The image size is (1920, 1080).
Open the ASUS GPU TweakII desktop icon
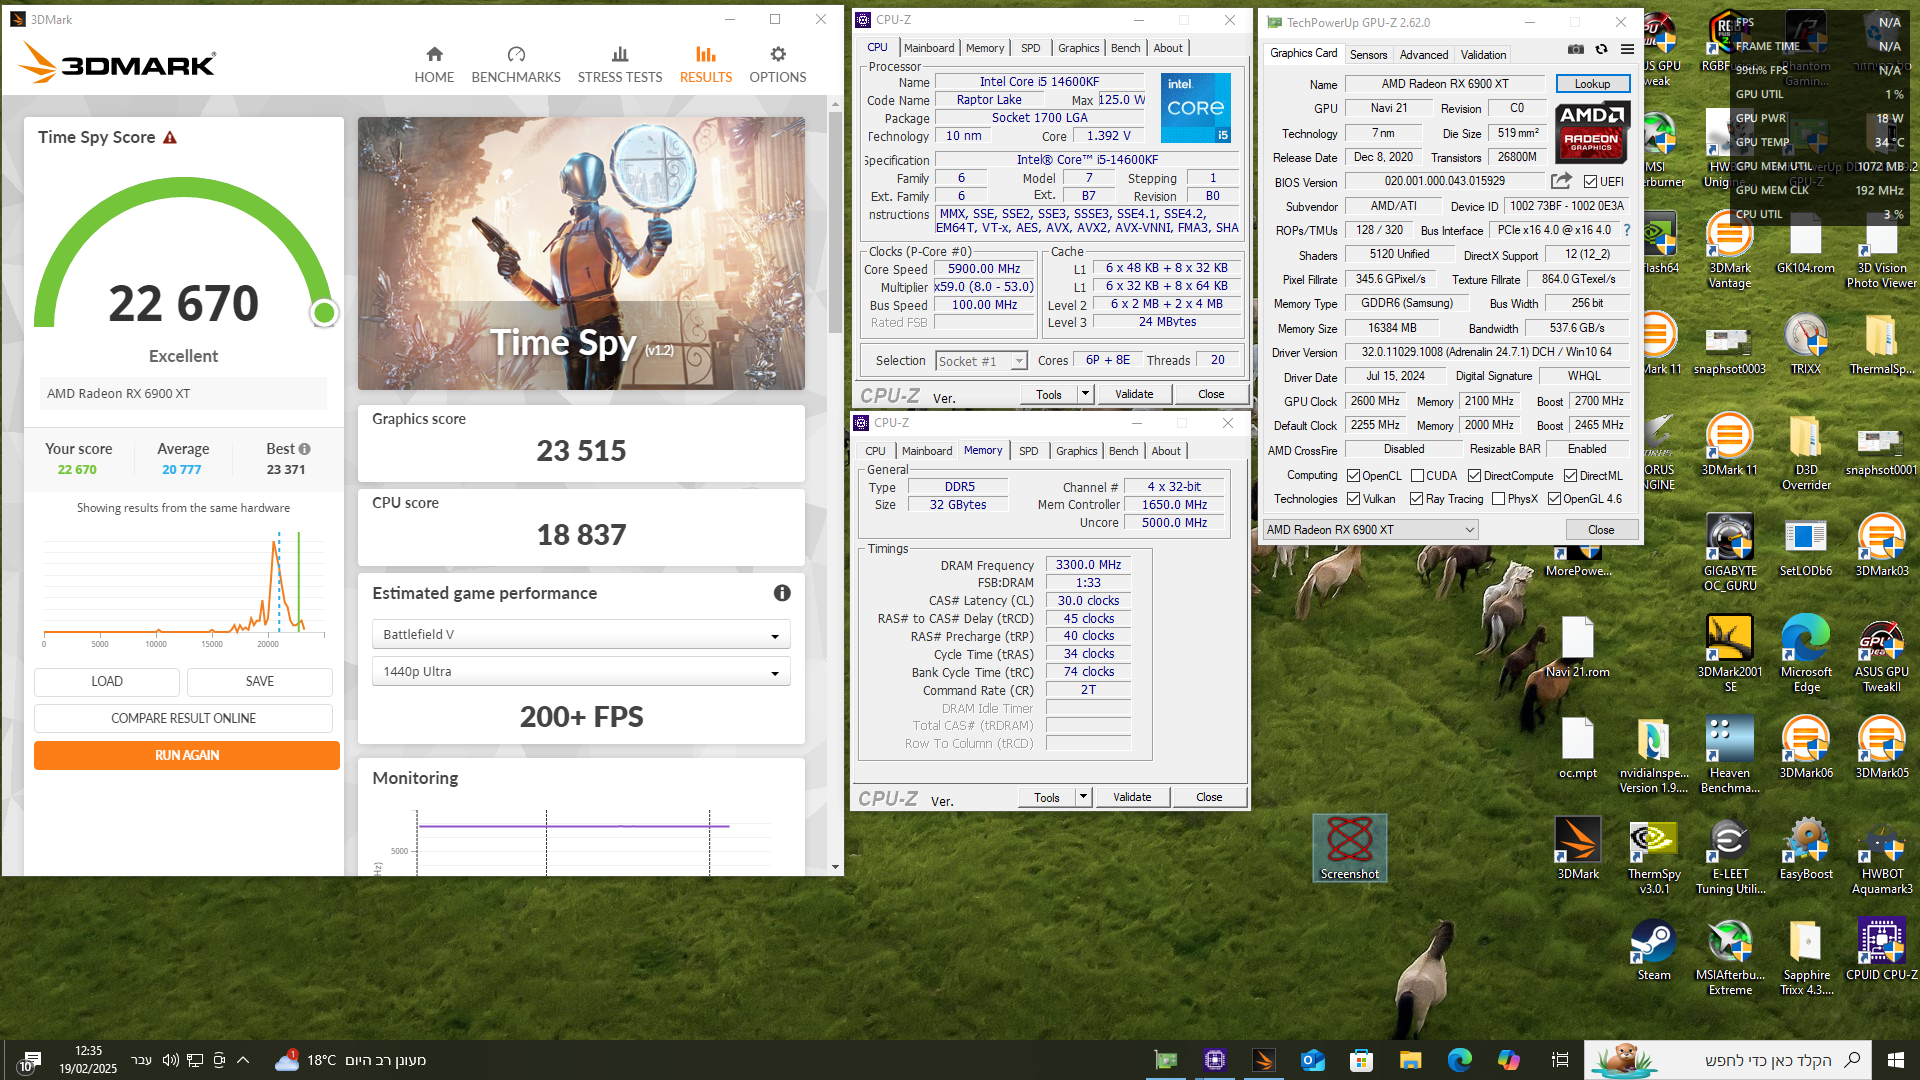(x=1882, y=654)
